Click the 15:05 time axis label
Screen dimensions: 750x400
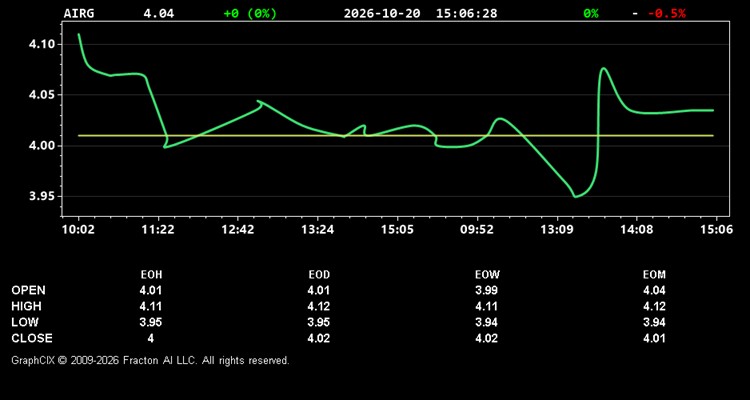397,230
